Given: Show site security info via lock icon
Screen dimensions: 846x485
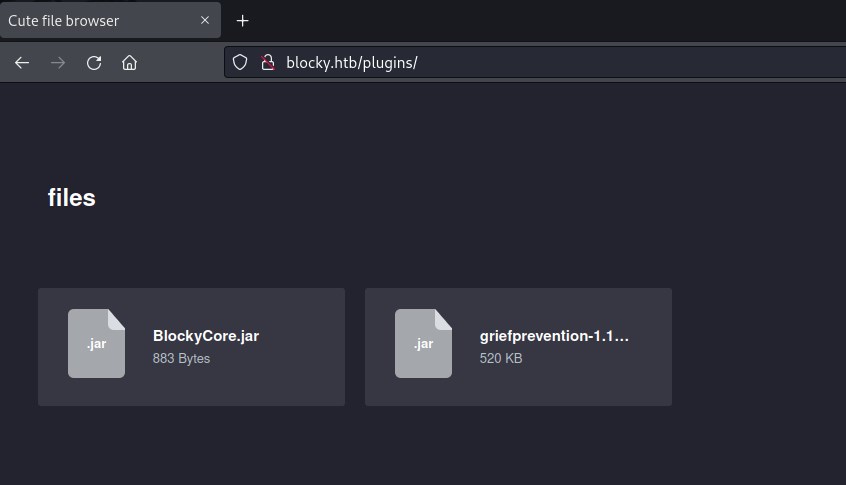Looking at the screenshot, I should (267, 62).
